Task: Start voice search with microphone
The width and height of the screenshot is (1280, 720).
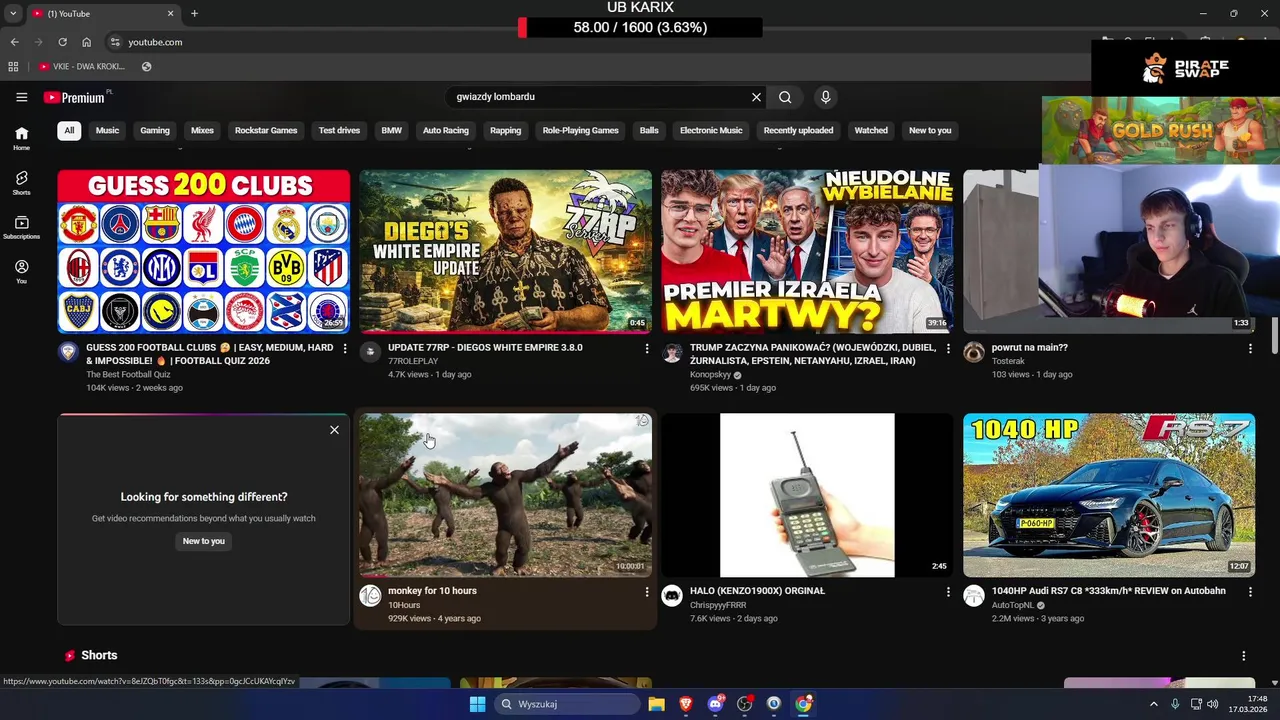Action: (x=825, y=97)
